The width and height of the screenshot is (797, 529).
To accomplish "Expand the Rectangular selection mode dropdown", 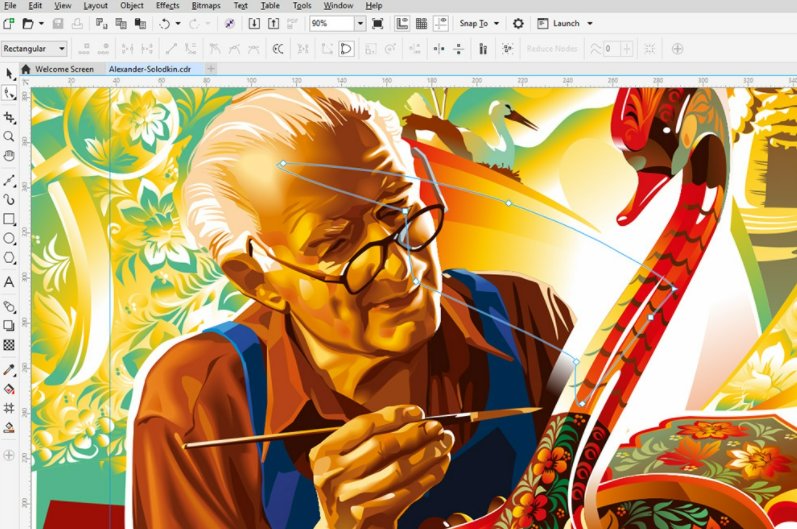I will pyautogui.click(x=62, y=48).
